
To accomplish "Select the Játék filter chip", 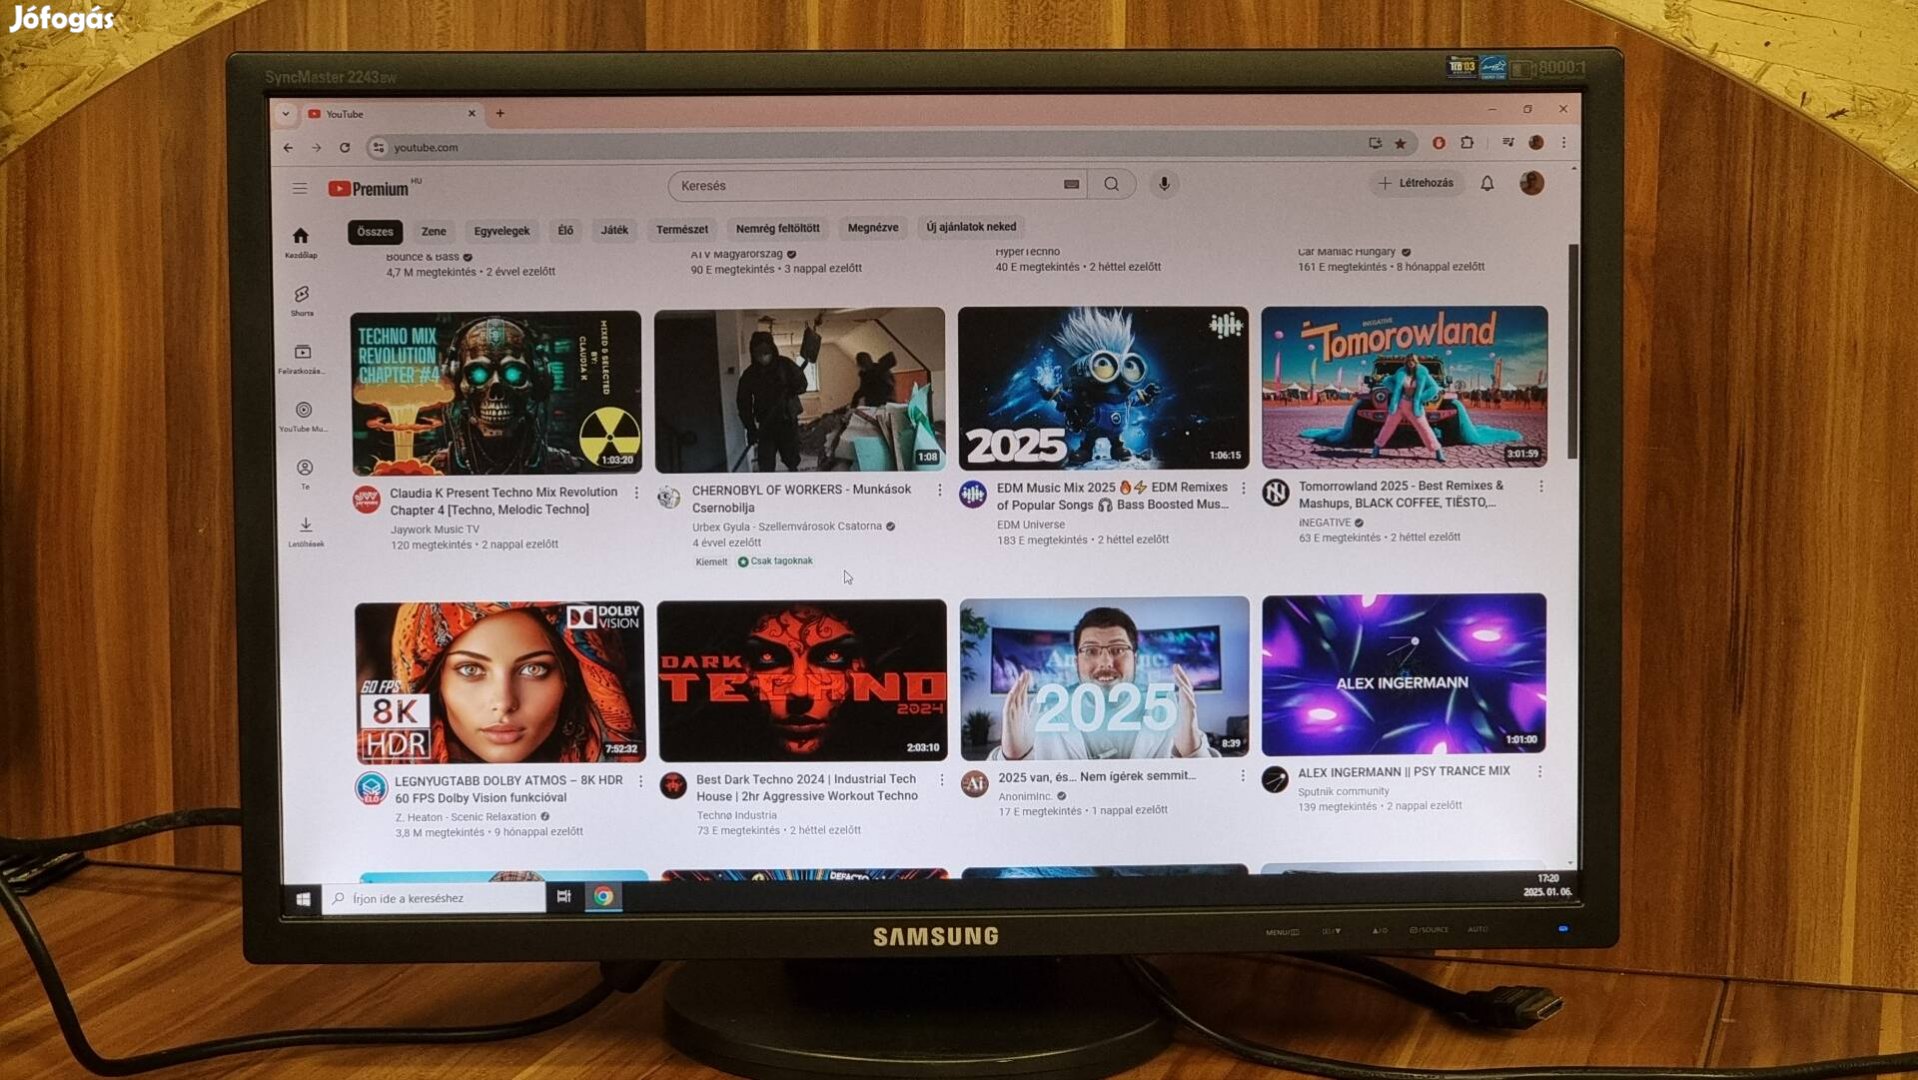I will 614,230.
